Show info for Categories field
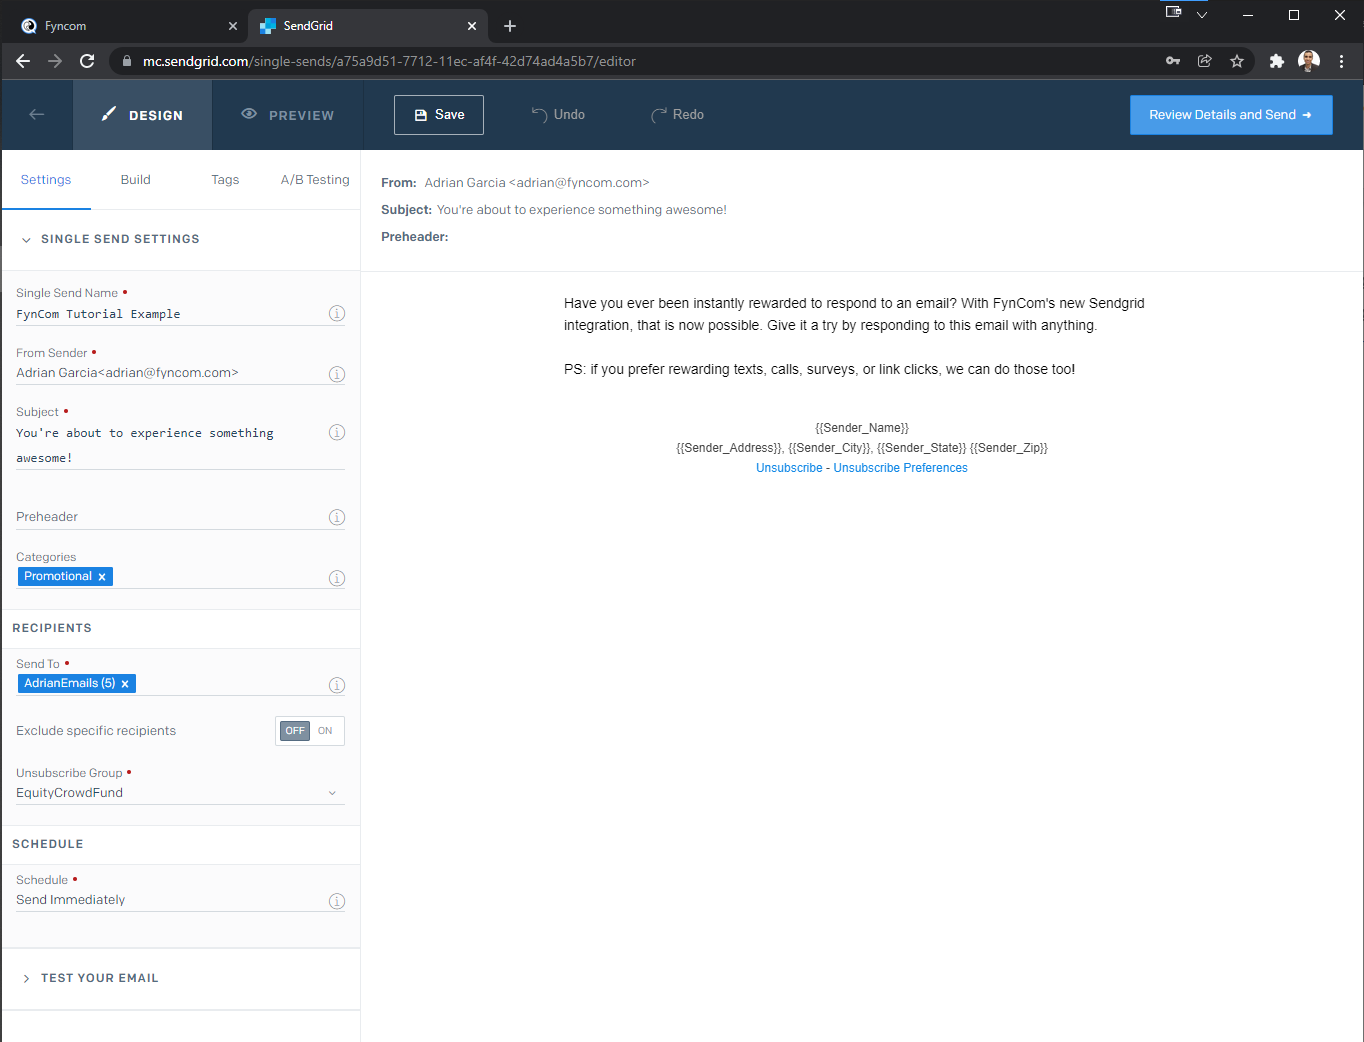Viewport: 1364px width, 1042px height. coord(337,578)
